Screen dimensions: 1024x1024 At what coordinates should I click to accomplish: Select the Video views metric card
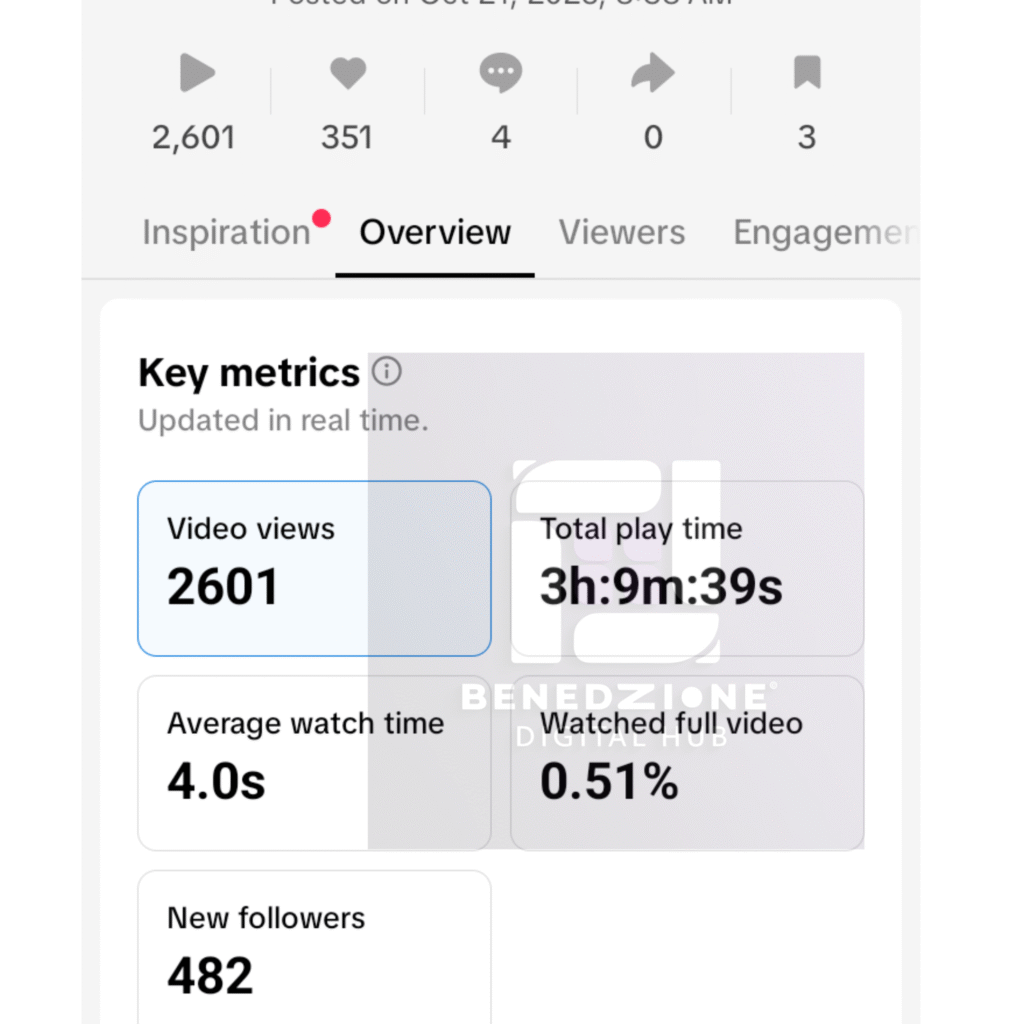click(314, 568)
